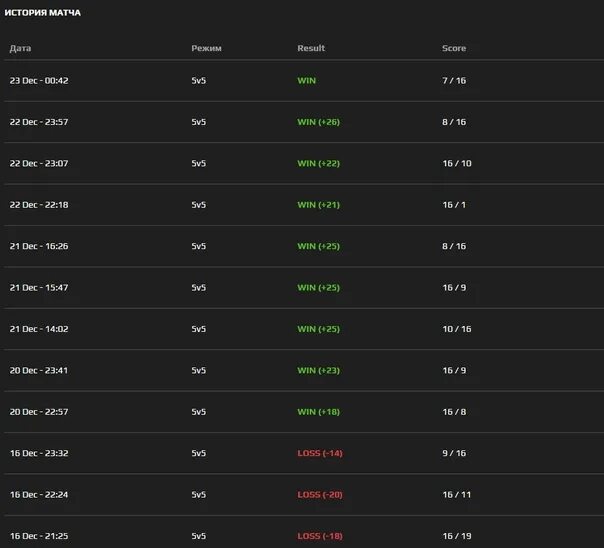Open the 16 Dec - 22:24 match row
Screen dimensions: 604x548
tap(39, 495)
